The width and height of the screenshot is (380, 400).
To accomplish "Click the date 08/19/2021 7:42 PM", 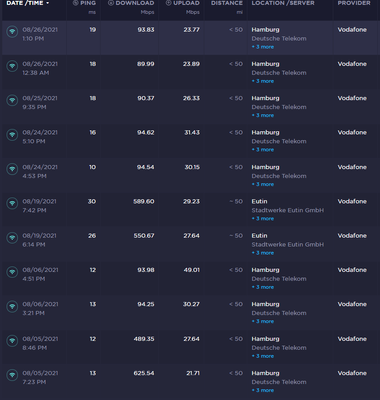I will 39,206.
